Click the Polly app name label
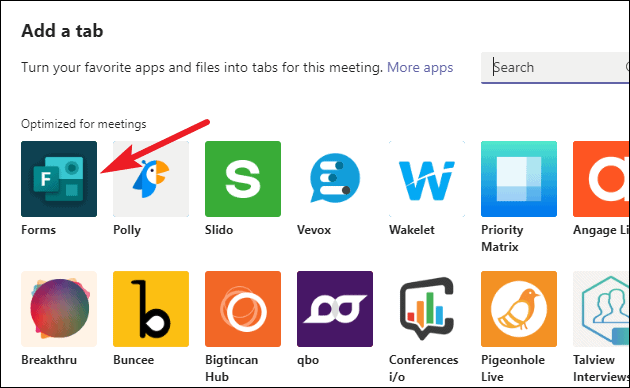The width and height of the screenshot is (630, 388). (127, 231)
